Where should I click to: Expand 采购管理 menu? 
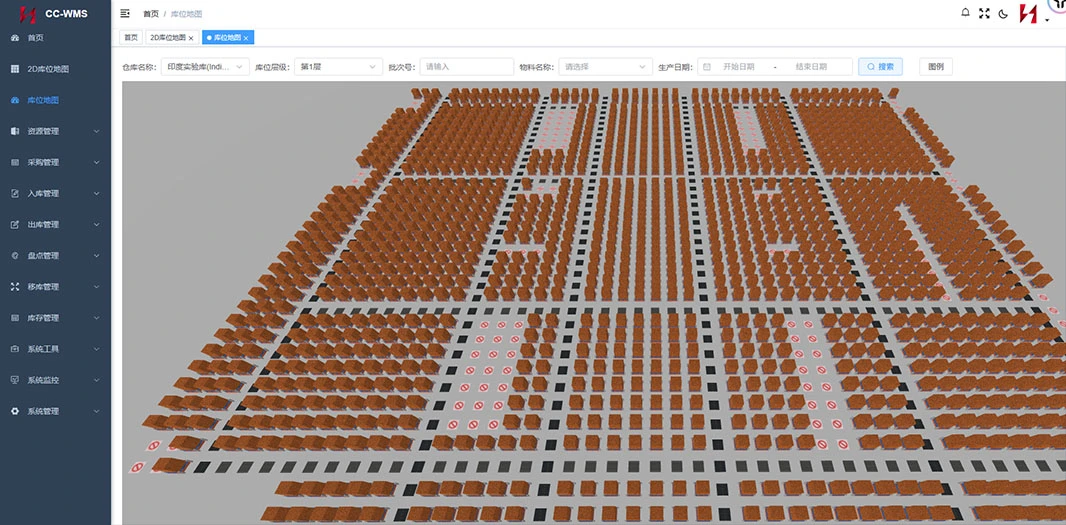tap(55, 163)
